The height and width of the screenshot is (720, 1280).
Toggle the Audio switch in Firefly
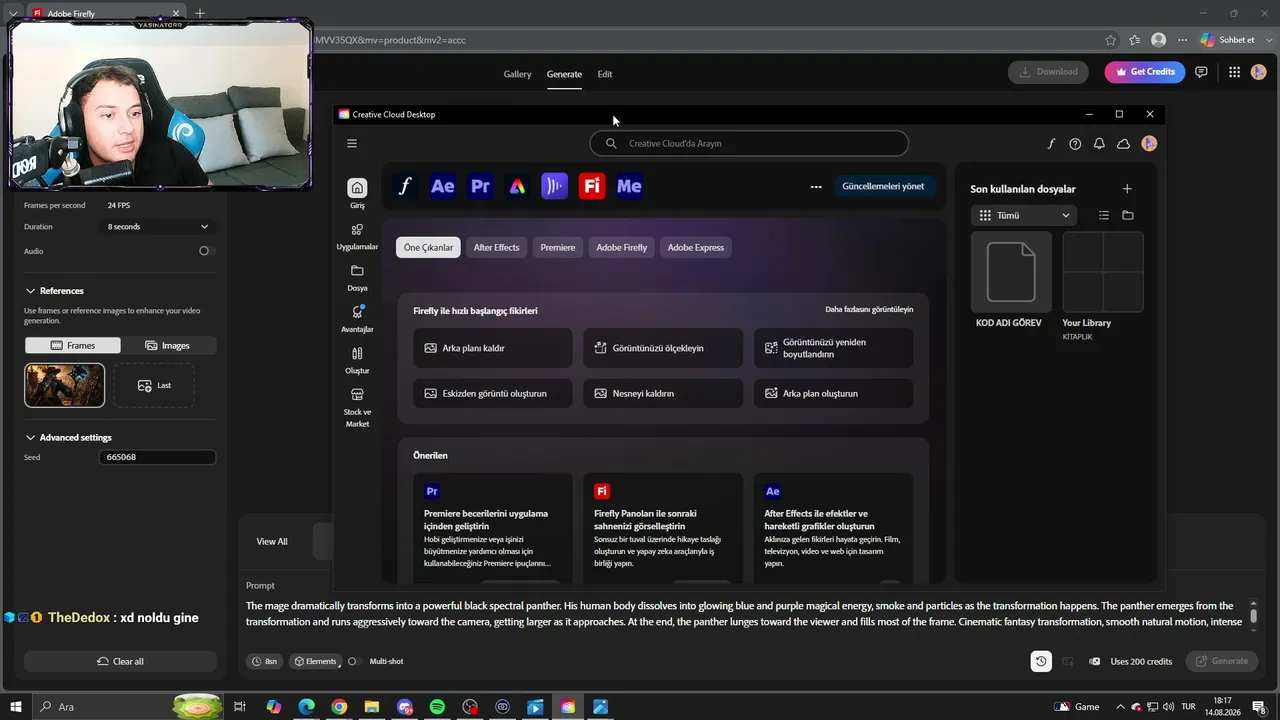205,251
